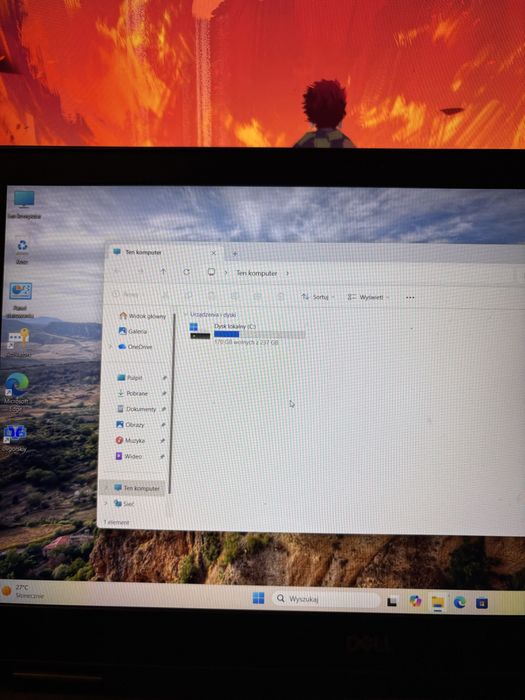
Task: Open Muzyka folder in sidebar
Action: click(130, 440)
